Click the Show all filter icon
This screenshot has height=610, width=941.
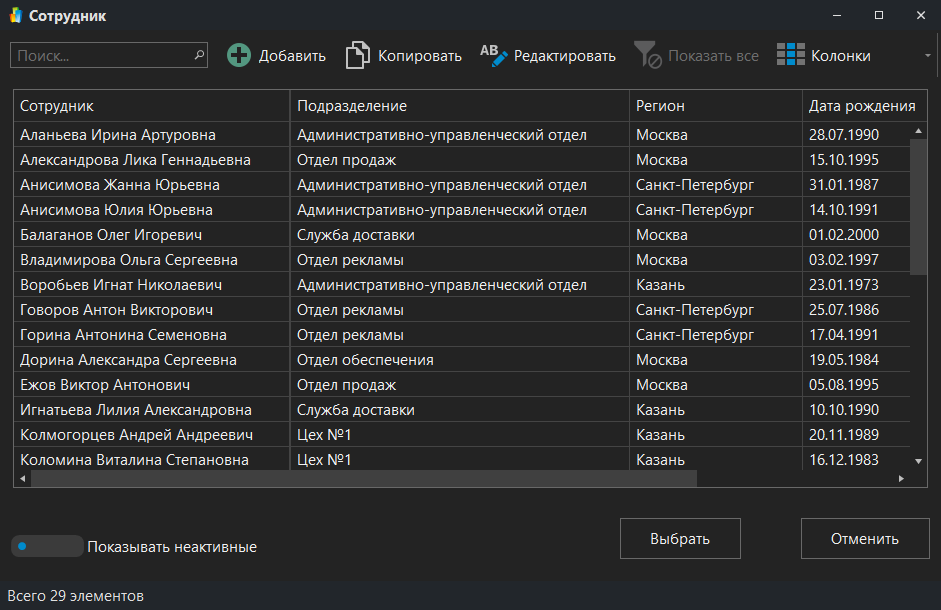coord(648,56)
